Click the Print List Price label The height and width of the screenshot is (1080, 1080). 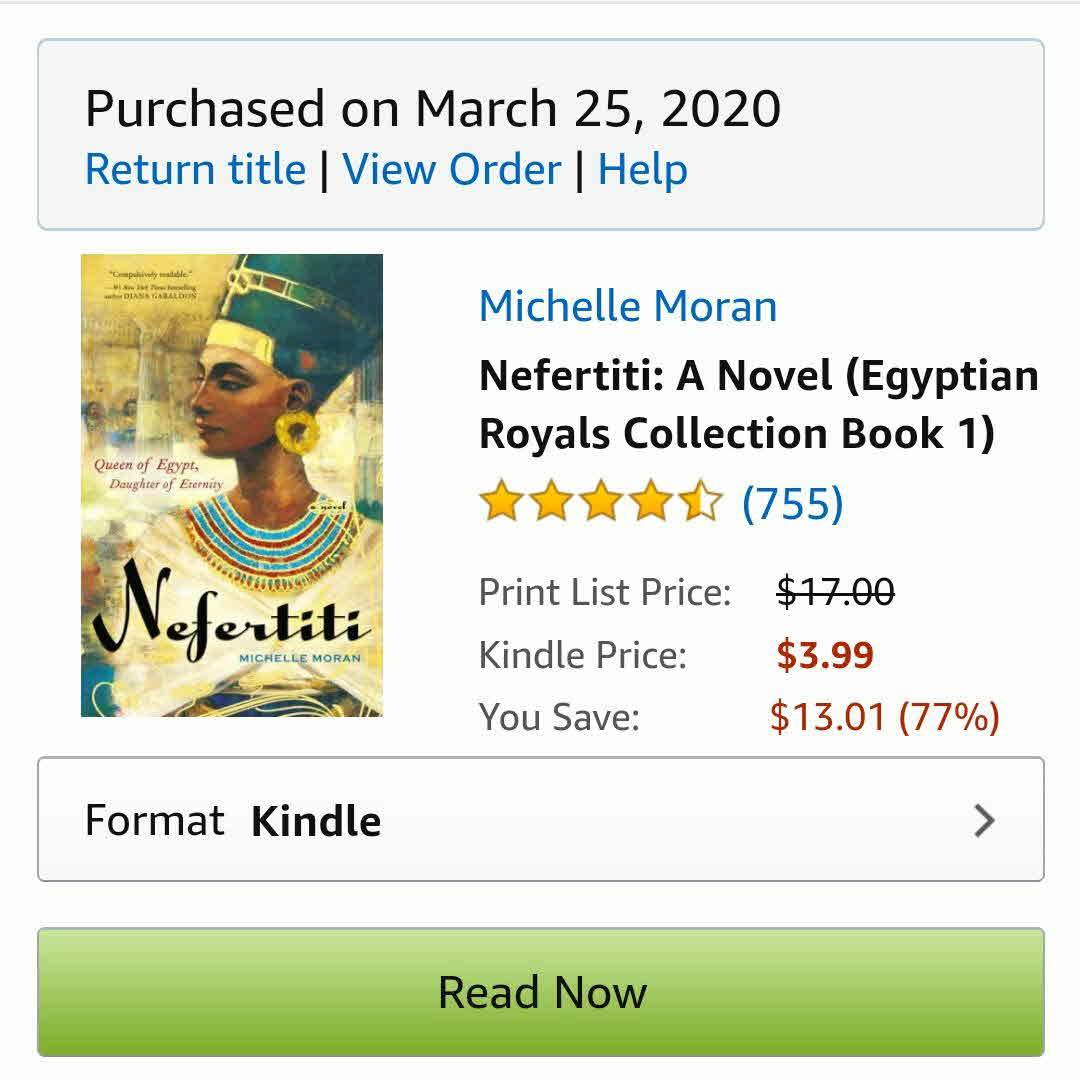coord(605,592)
